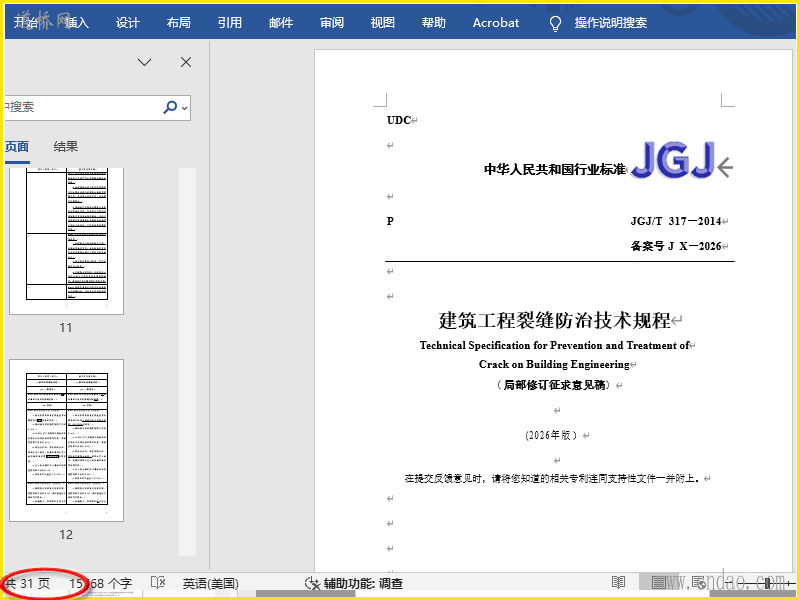Open the 引用 ribbon tab

click(x=230, y=22)
